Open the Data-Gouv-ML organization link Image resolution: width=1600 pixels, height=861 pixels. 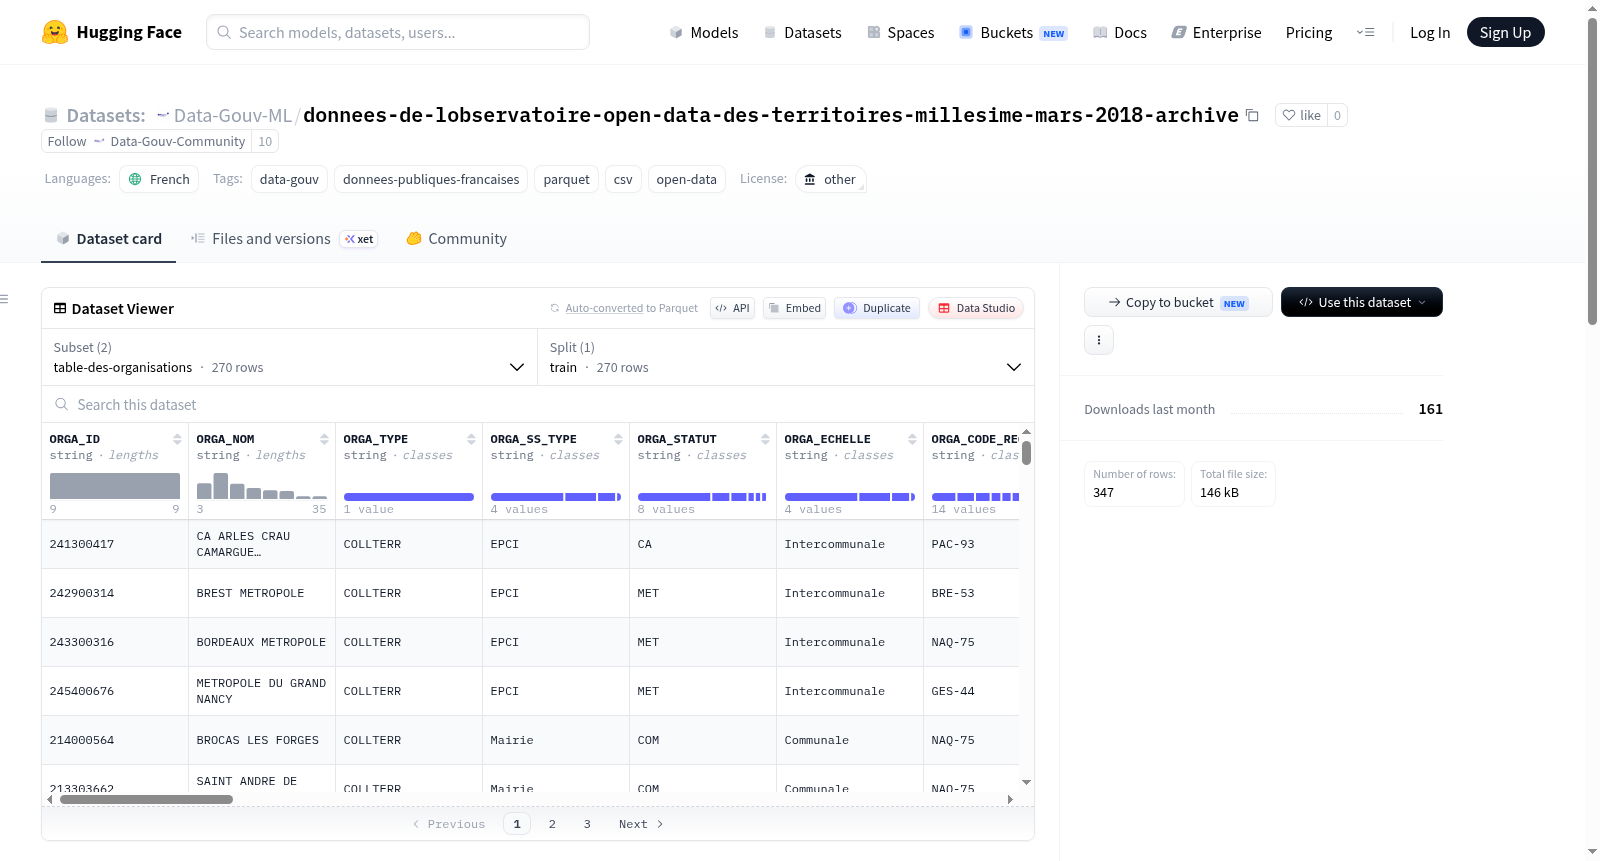click(232, 115)
